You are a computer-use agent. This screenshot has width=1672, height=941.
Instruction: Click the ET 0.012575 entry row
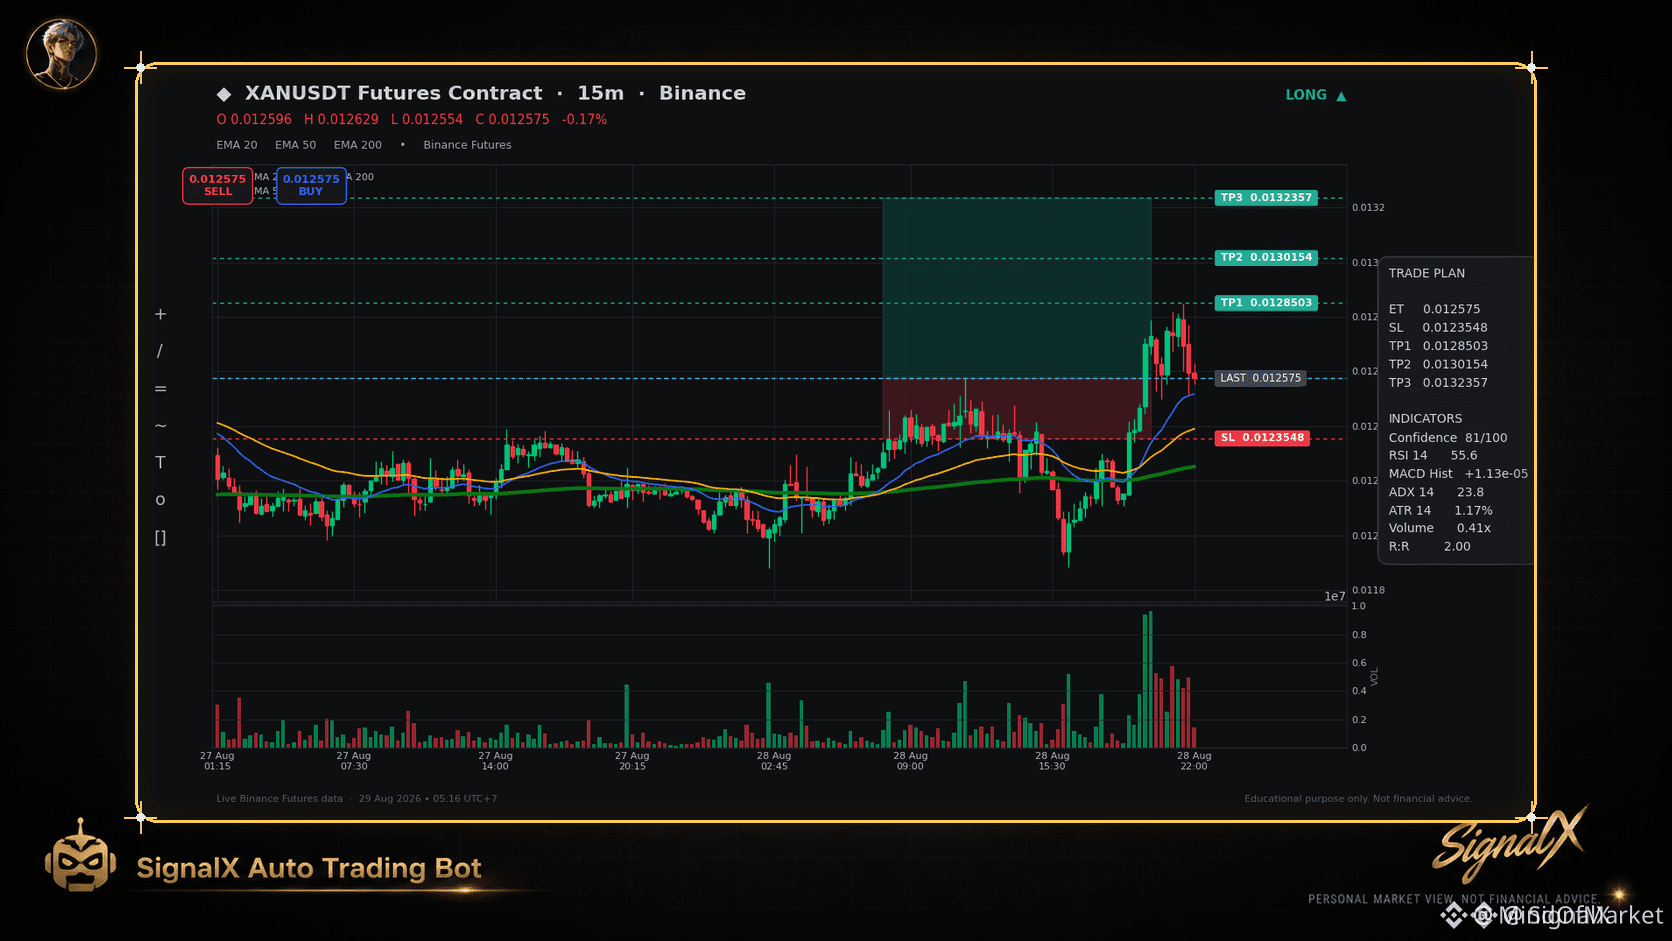(1434, 310)
